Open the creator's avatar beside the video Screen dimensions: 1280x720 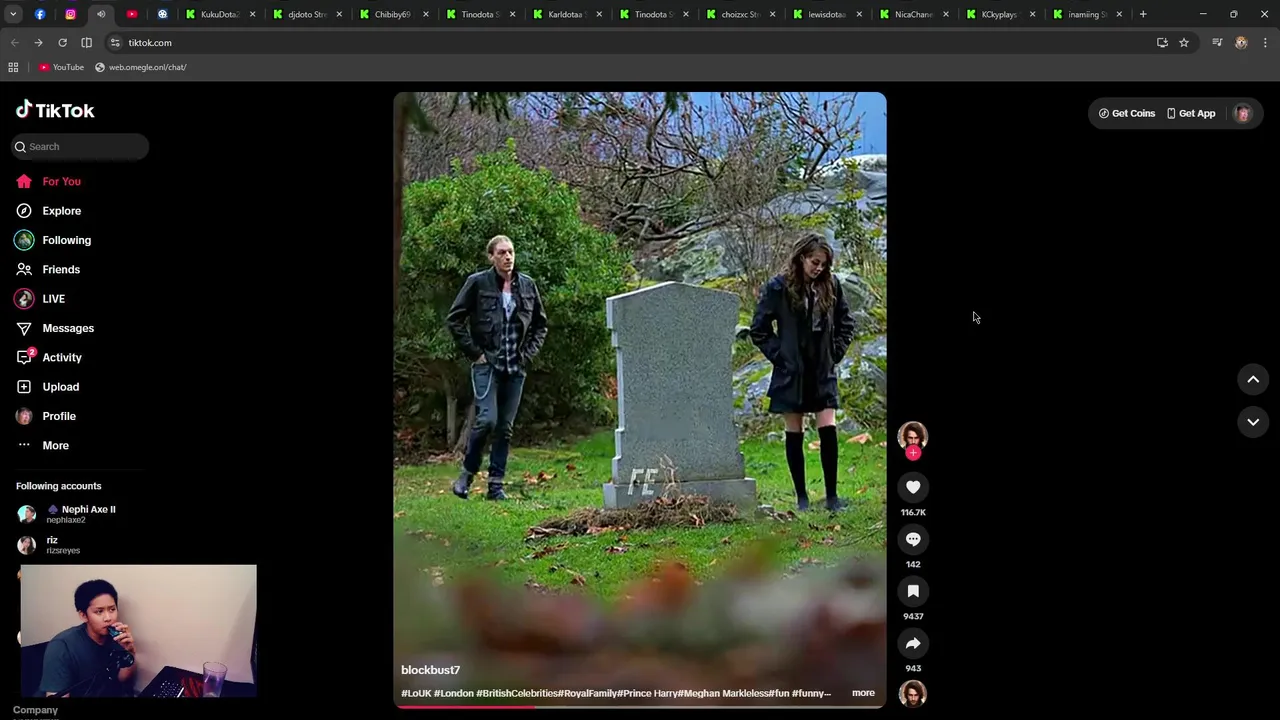coord(912,435)
